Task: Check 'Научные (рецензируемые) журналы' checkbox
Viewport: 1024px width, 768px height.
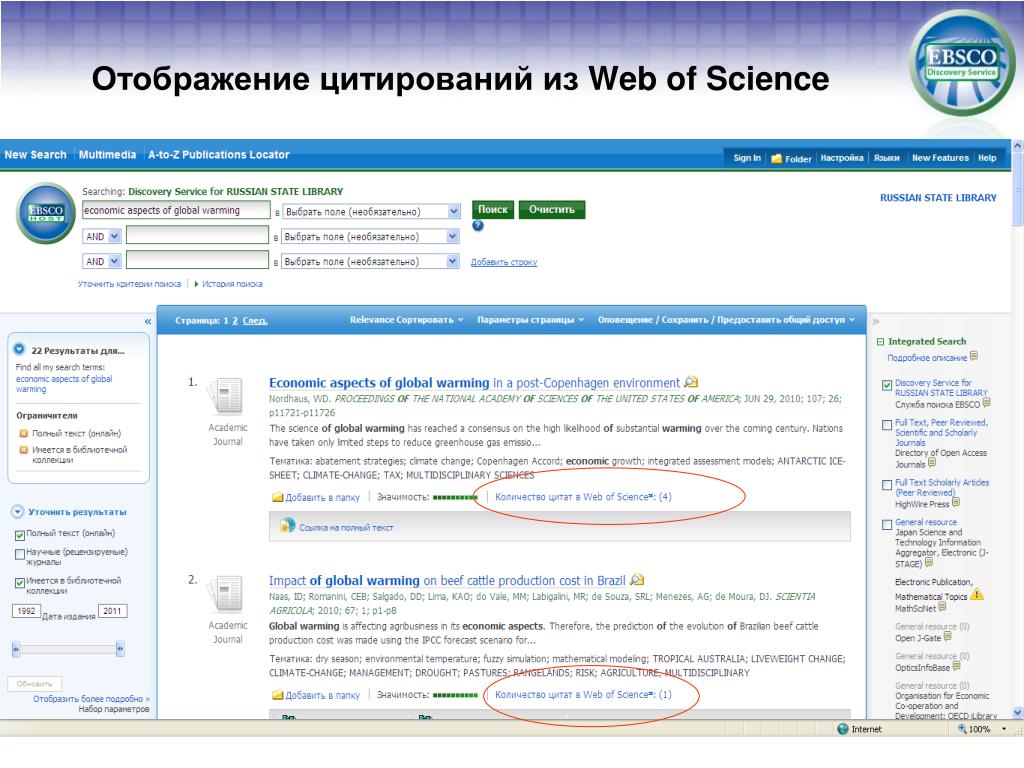Action: (20, 554)
